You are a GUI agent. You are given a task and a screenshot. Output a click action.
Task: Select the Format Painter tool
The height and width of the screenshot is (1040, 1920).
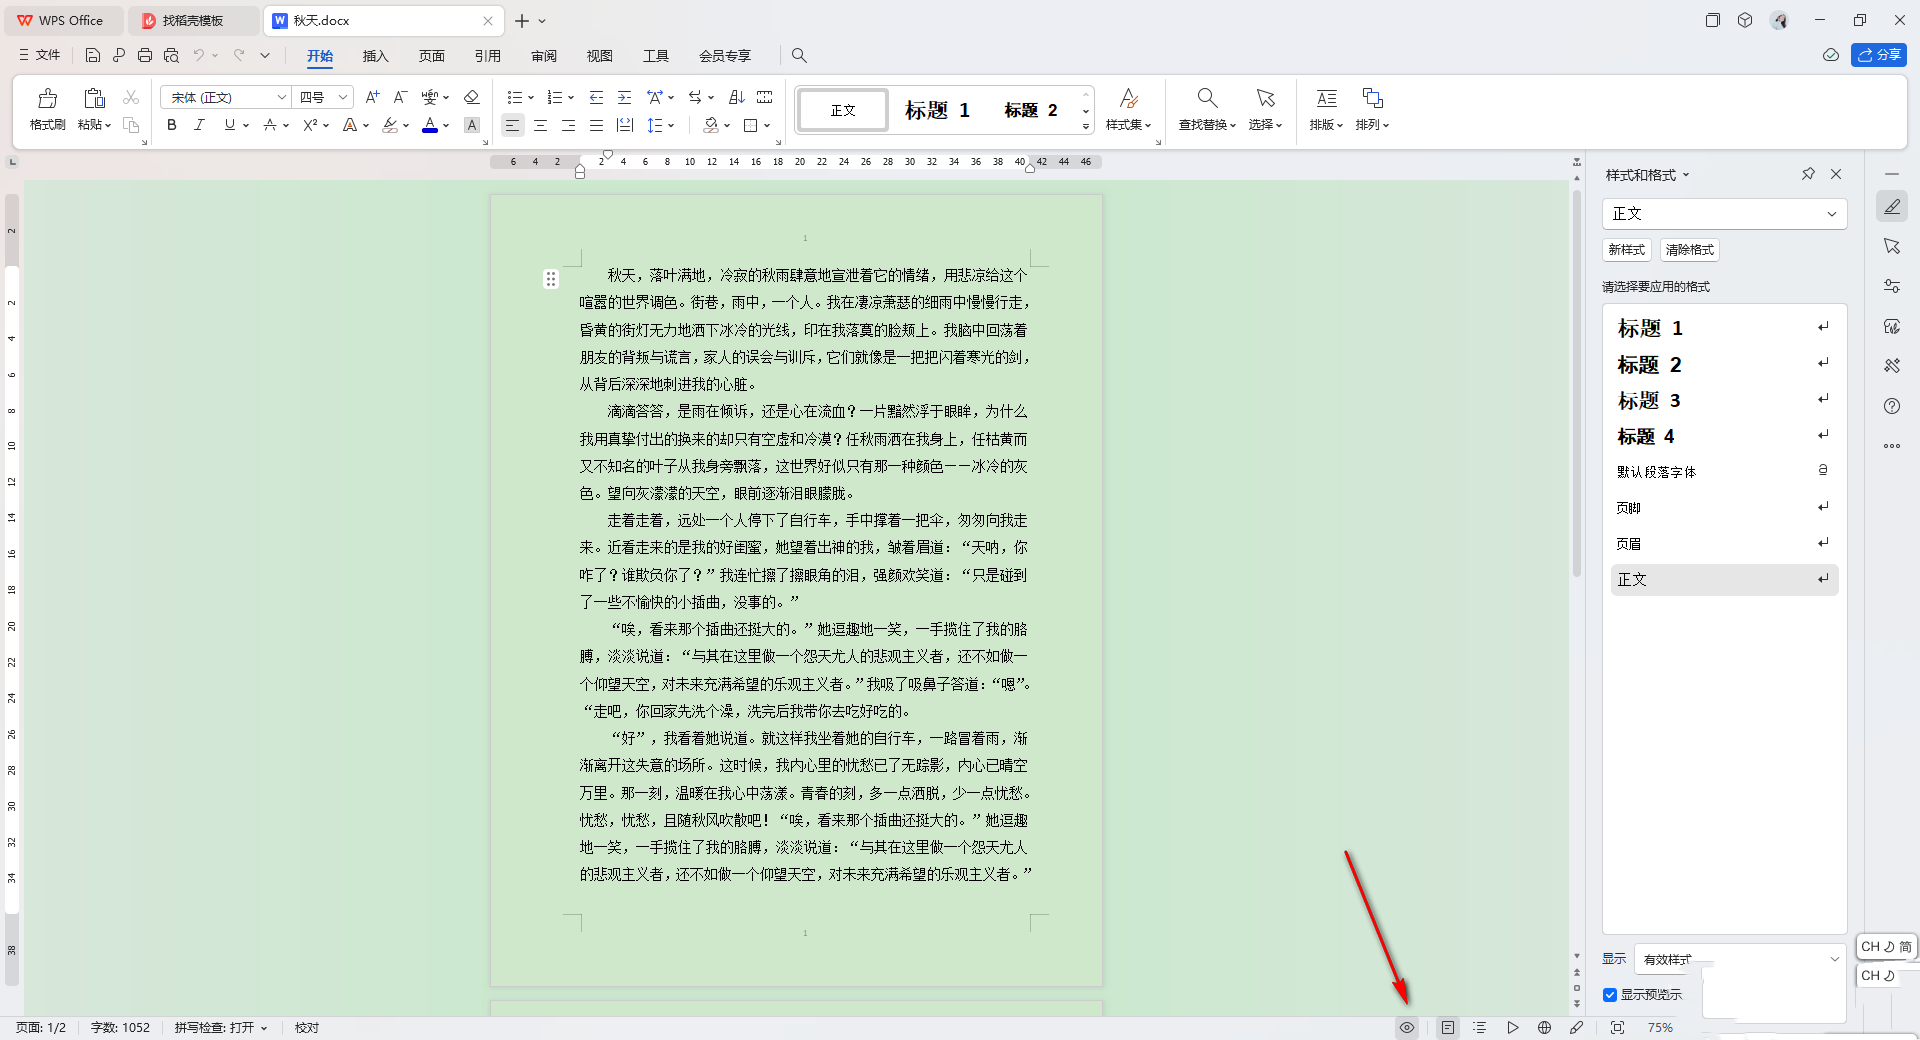click(47, 109)
